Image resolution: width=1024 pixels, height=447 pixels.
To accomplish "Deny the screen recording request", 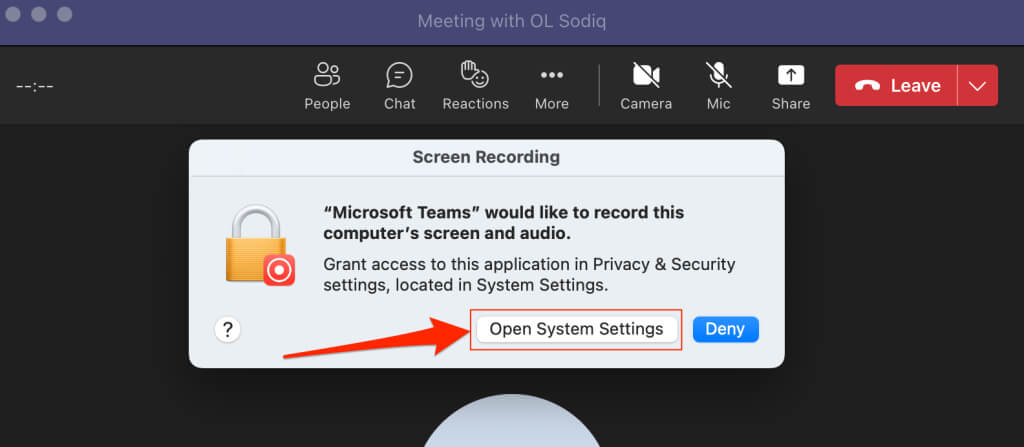I will pyautogui.click(x=725, y=329).
